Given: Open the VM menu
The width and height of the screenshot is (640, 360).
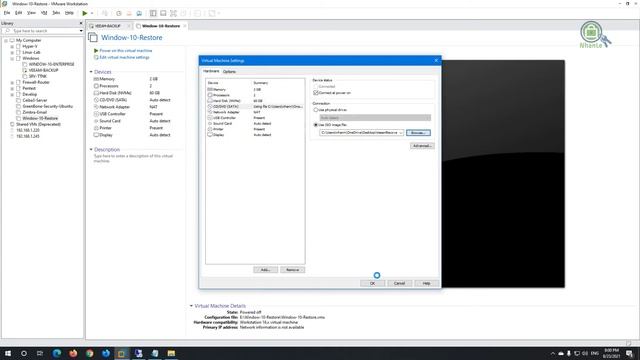Looking at the screenshot, I should (44, 13).
